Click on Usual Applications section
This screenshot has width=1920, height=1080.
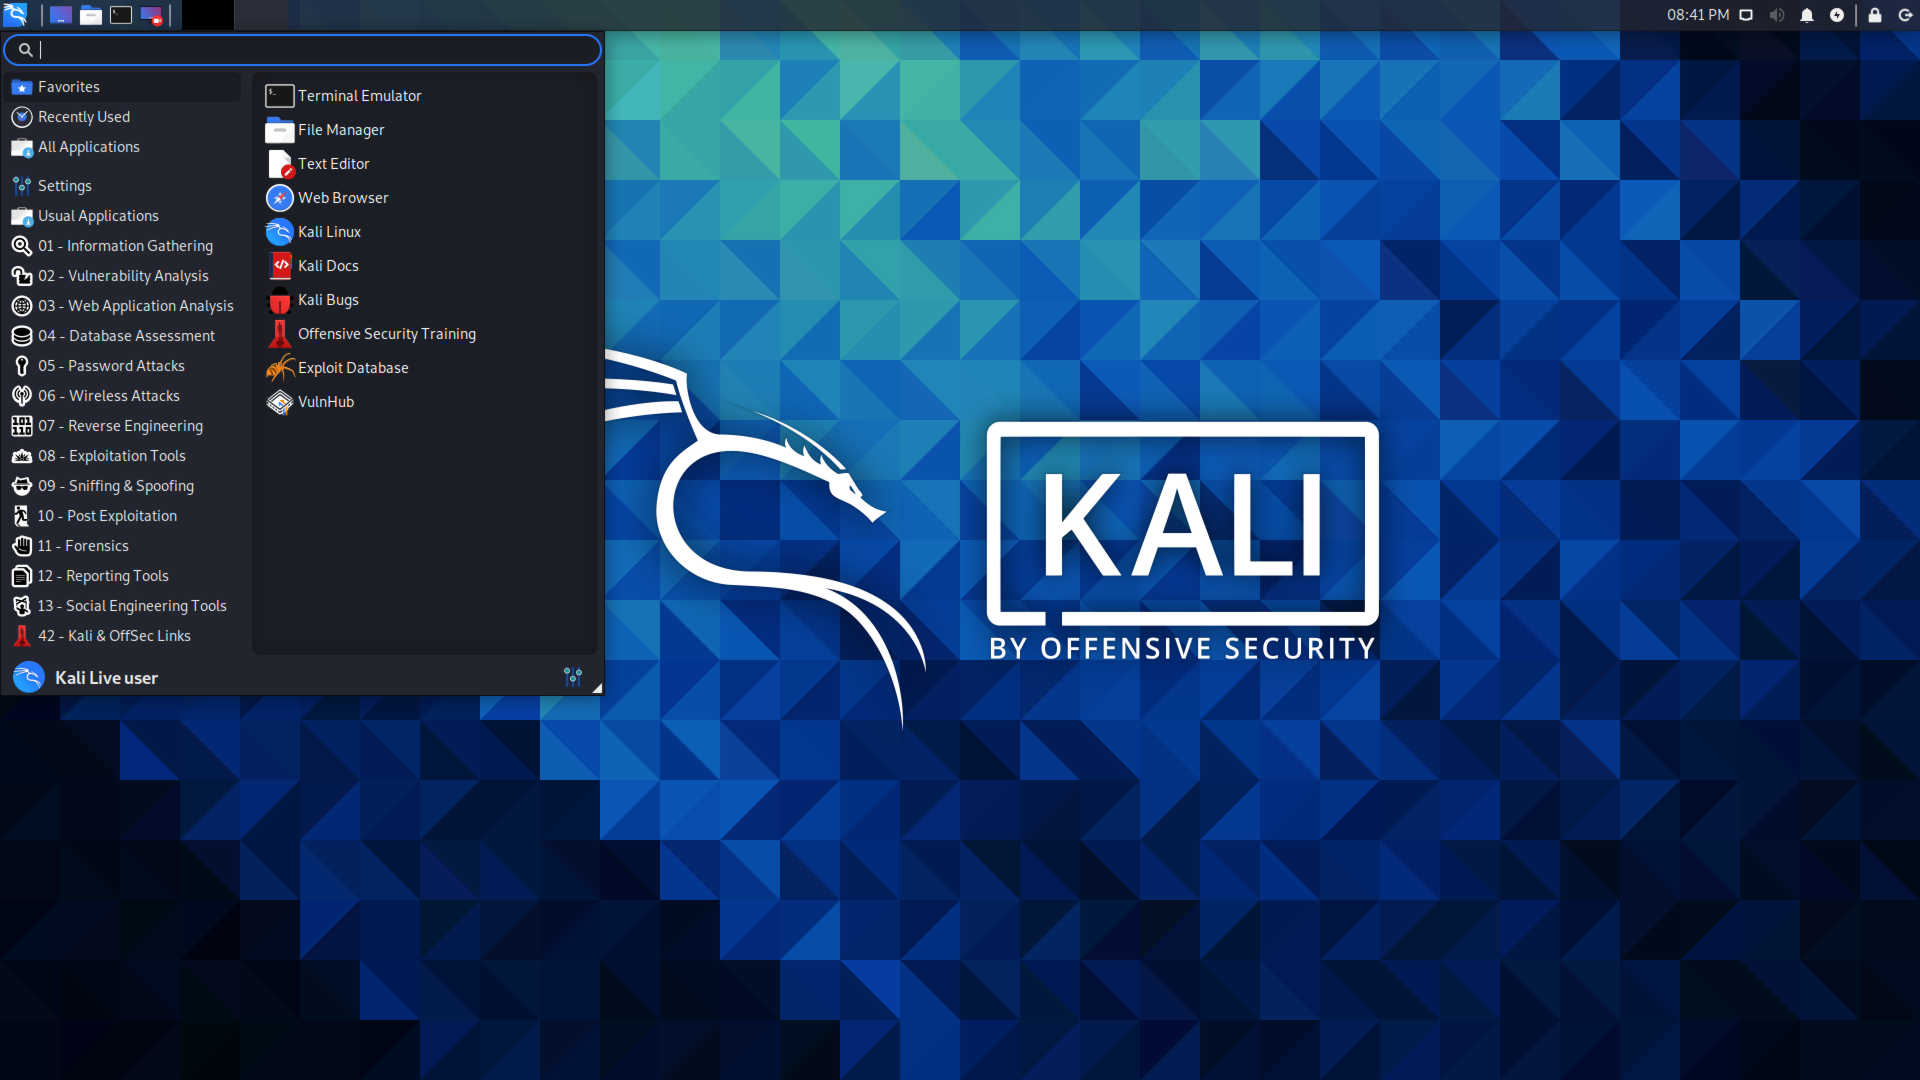tap(99, 215)
